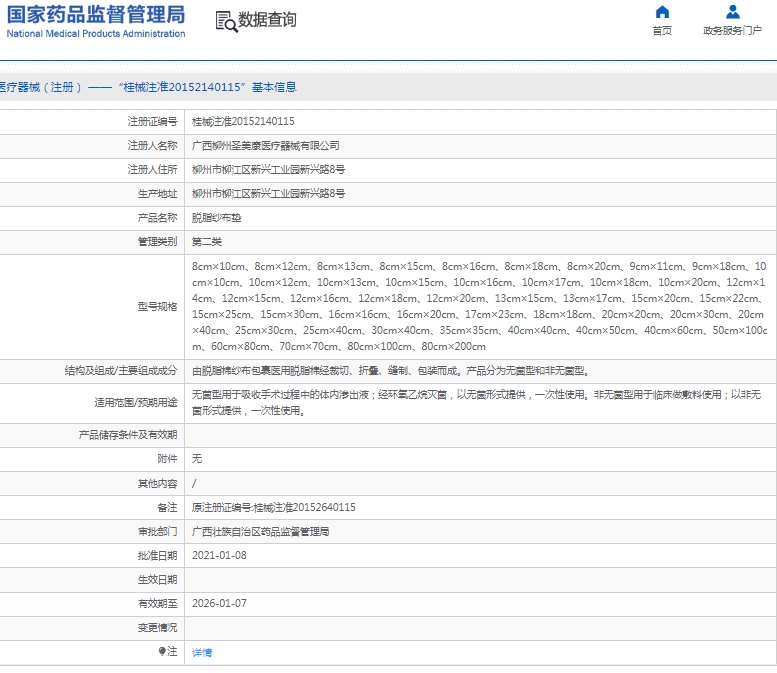Click the home house icon
The height and width of the screenshot is (673, 777).
662,11
